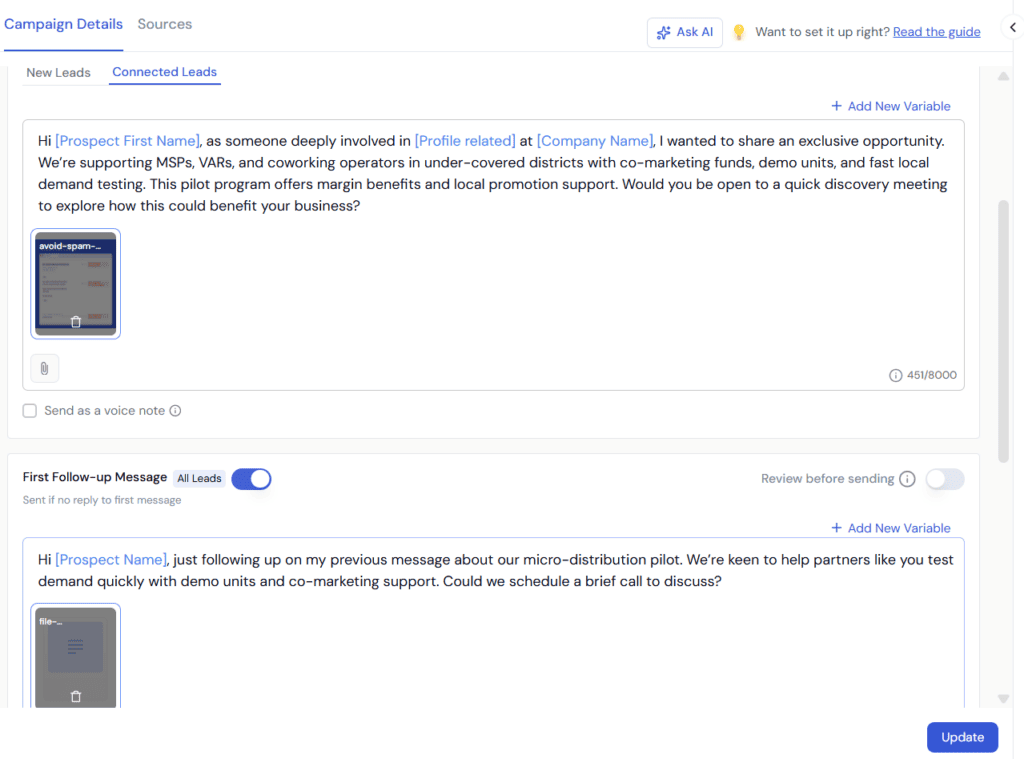The width and height of the screenshot is (1024, 759).
Task: Open the avoid-spam attachment thumbnail
Action: (x=76, y=283)
